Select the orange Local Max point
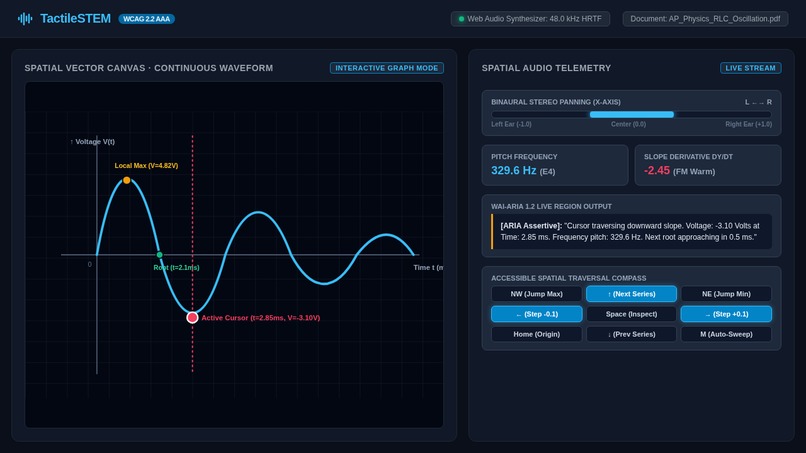 click(x=126, y=180)
